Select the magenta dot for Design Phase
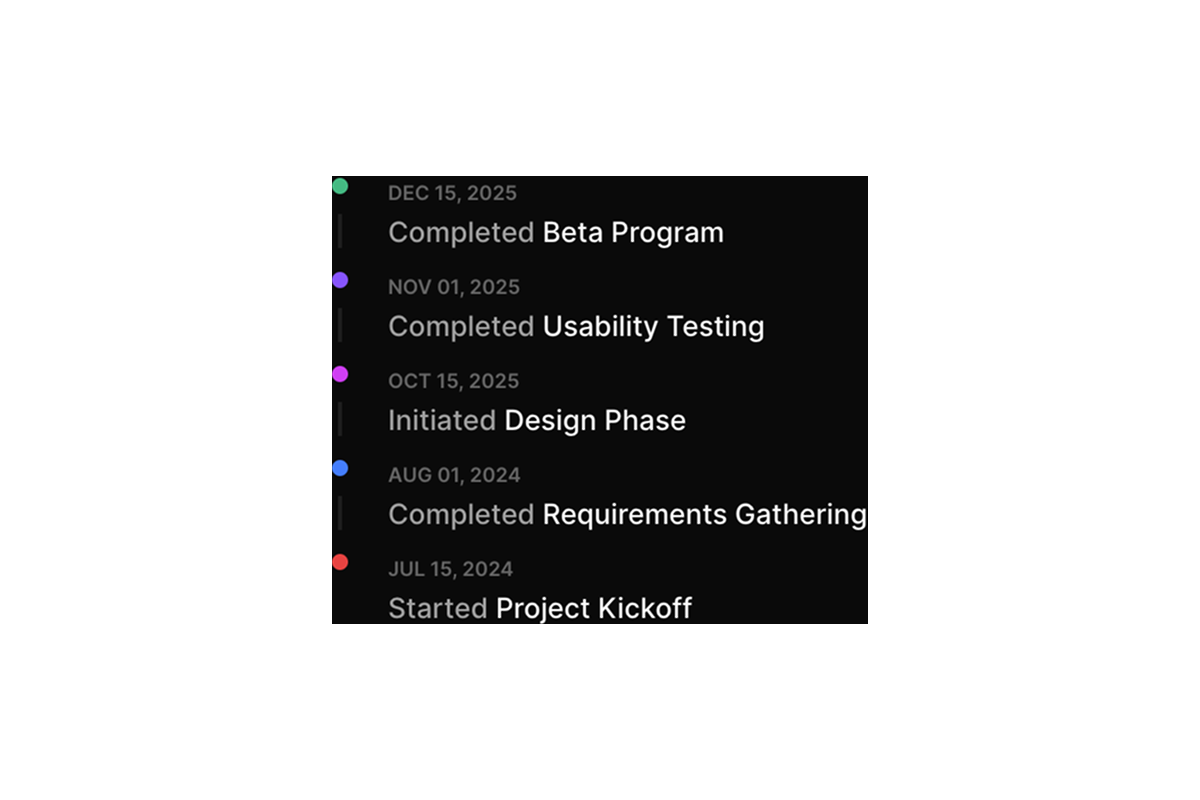 point(340,374)
